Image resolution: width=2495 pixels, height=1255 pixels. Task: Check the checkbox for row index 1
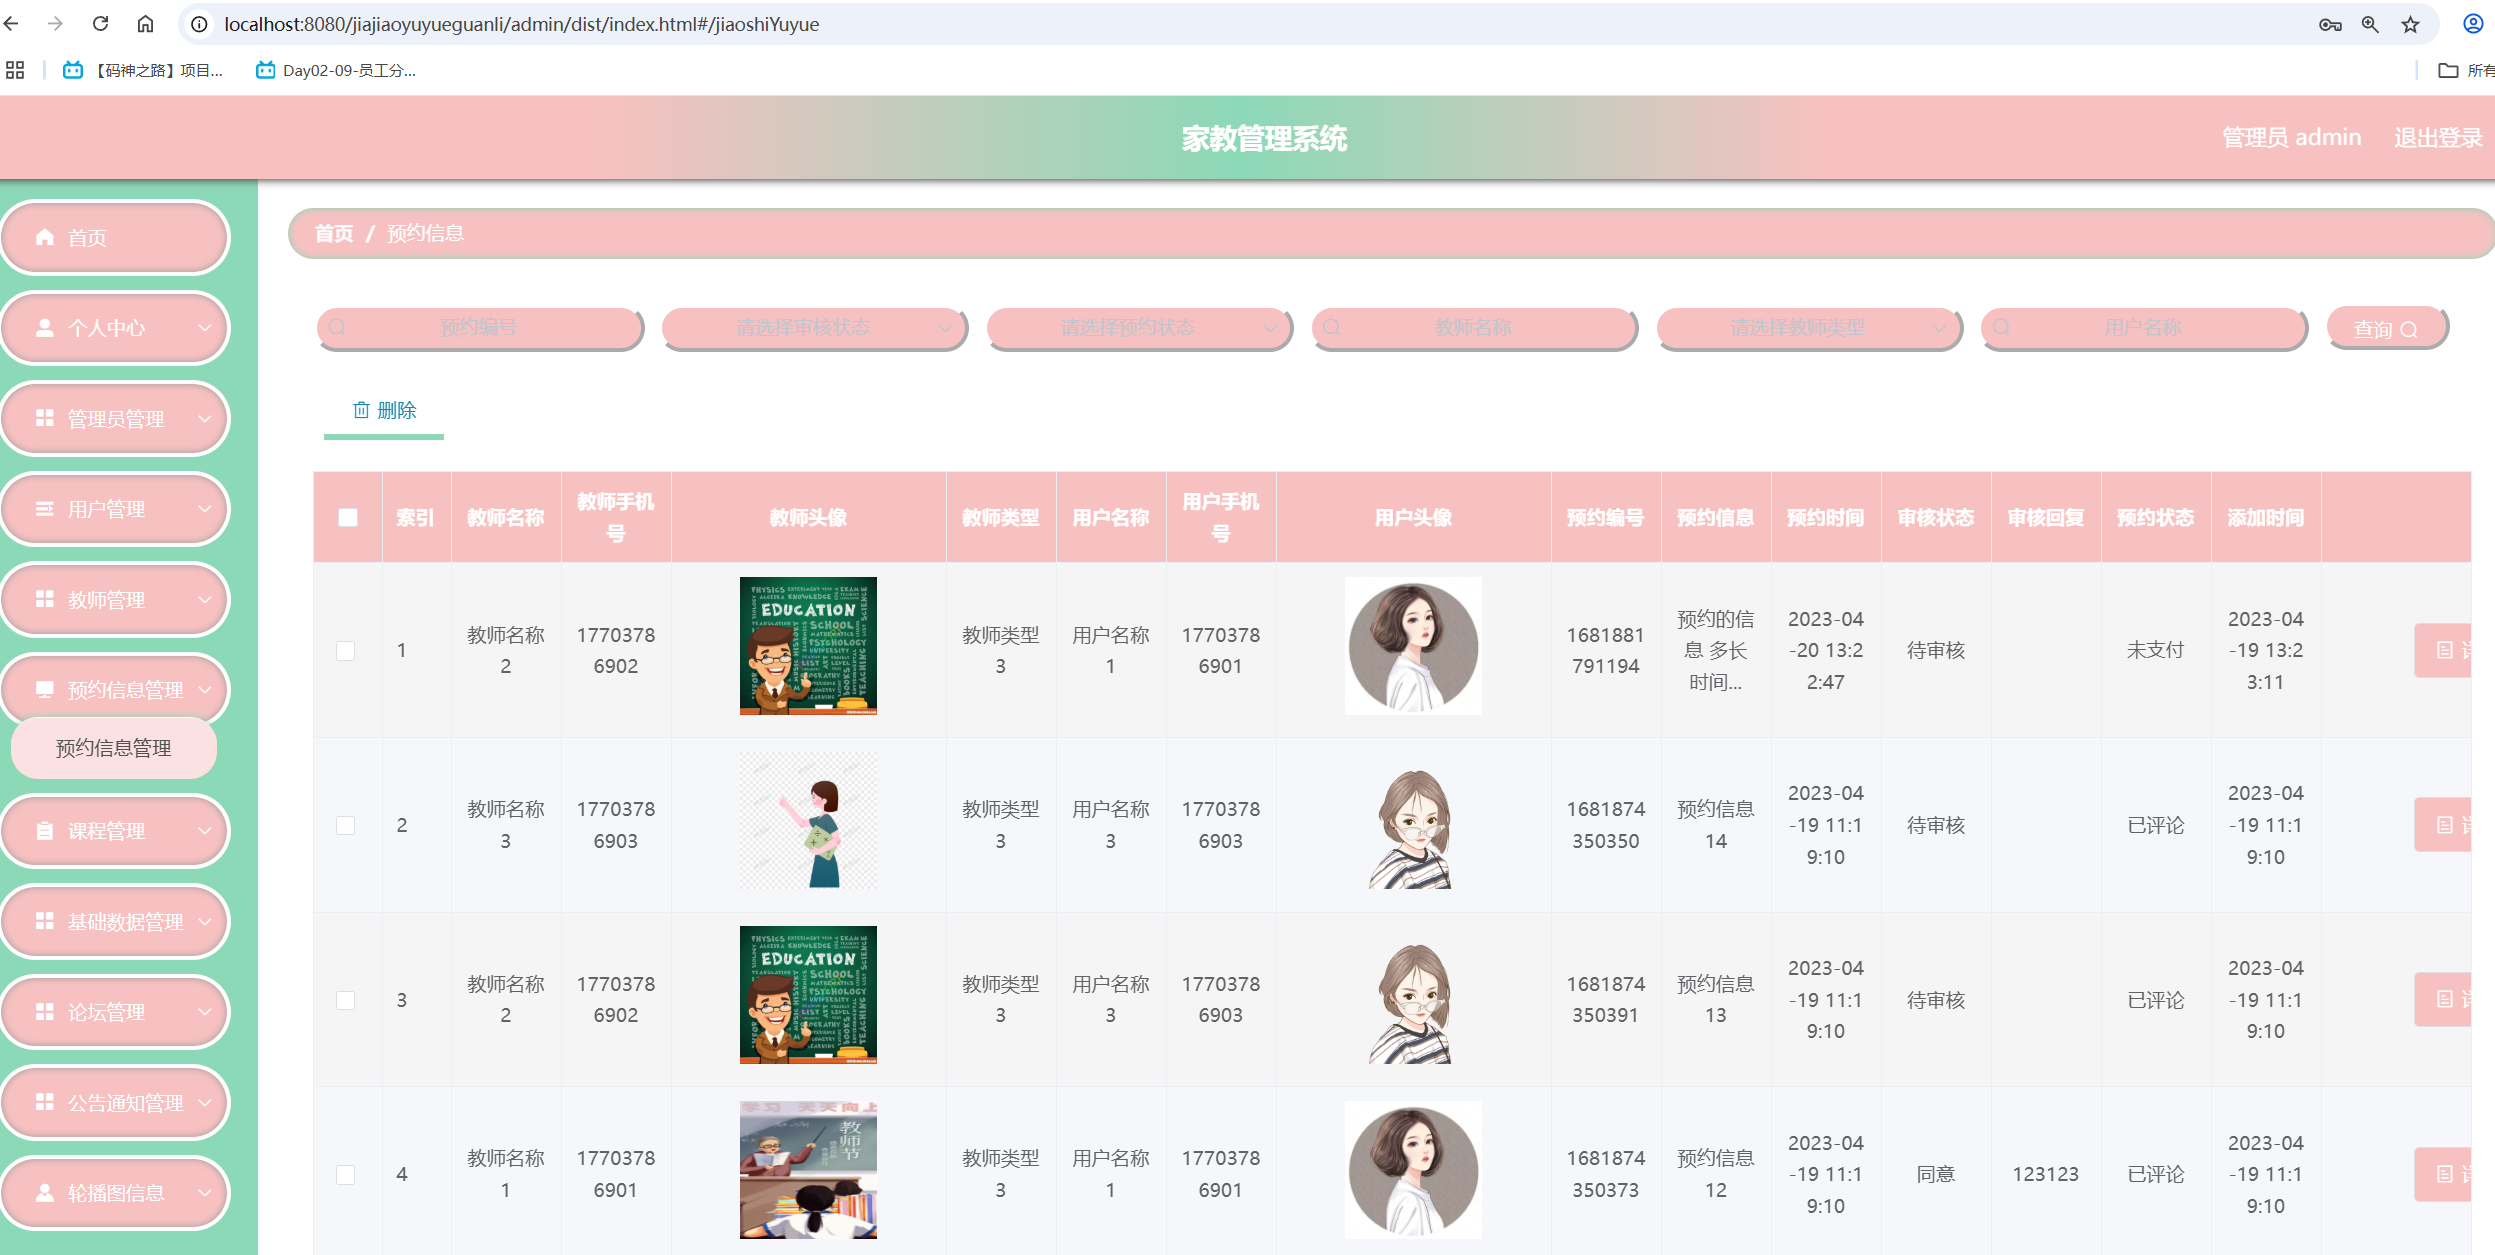coord(346,651)
